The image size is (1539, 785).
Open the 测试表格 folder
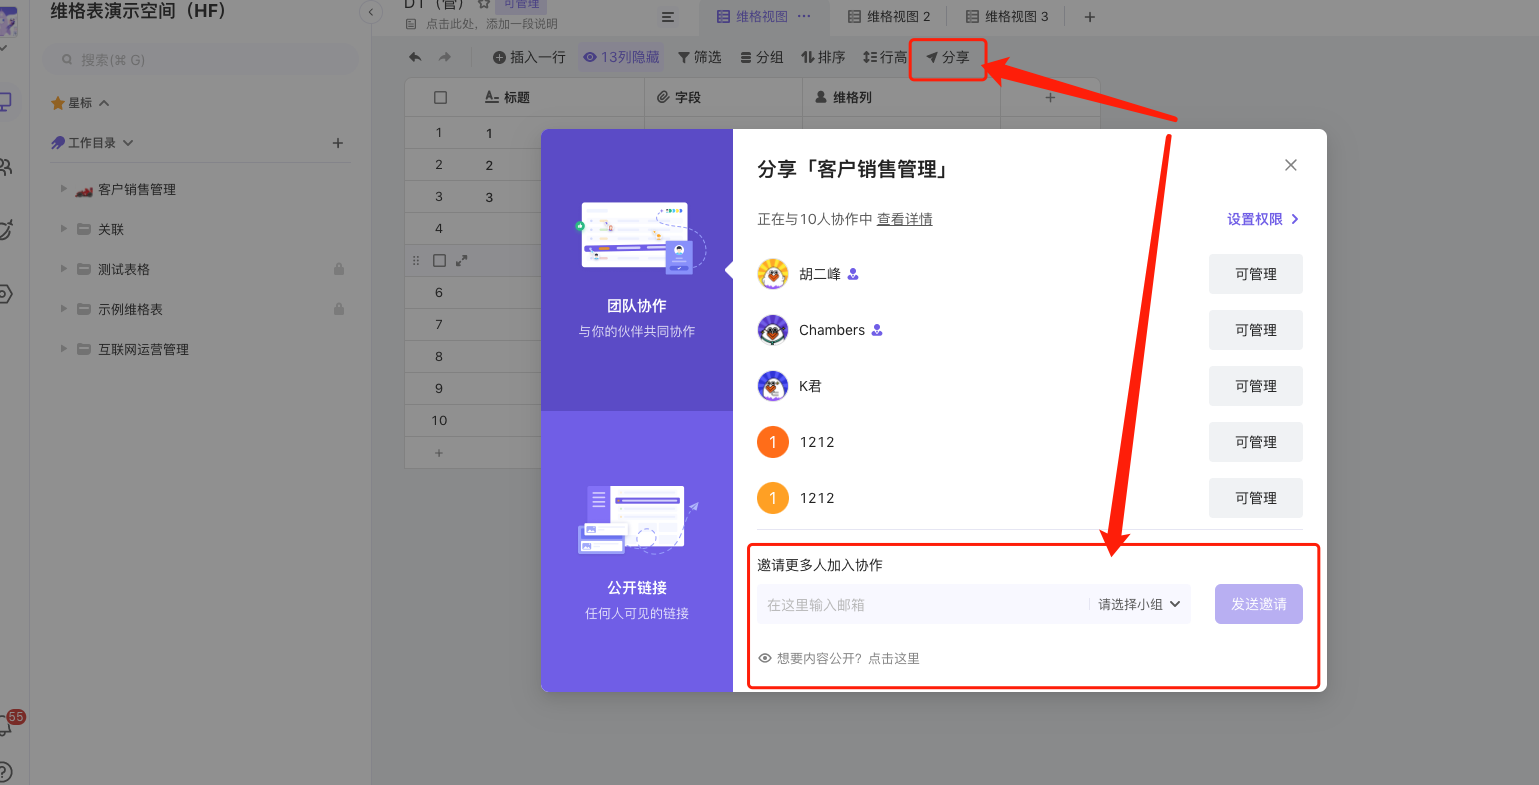coord(124,269)
